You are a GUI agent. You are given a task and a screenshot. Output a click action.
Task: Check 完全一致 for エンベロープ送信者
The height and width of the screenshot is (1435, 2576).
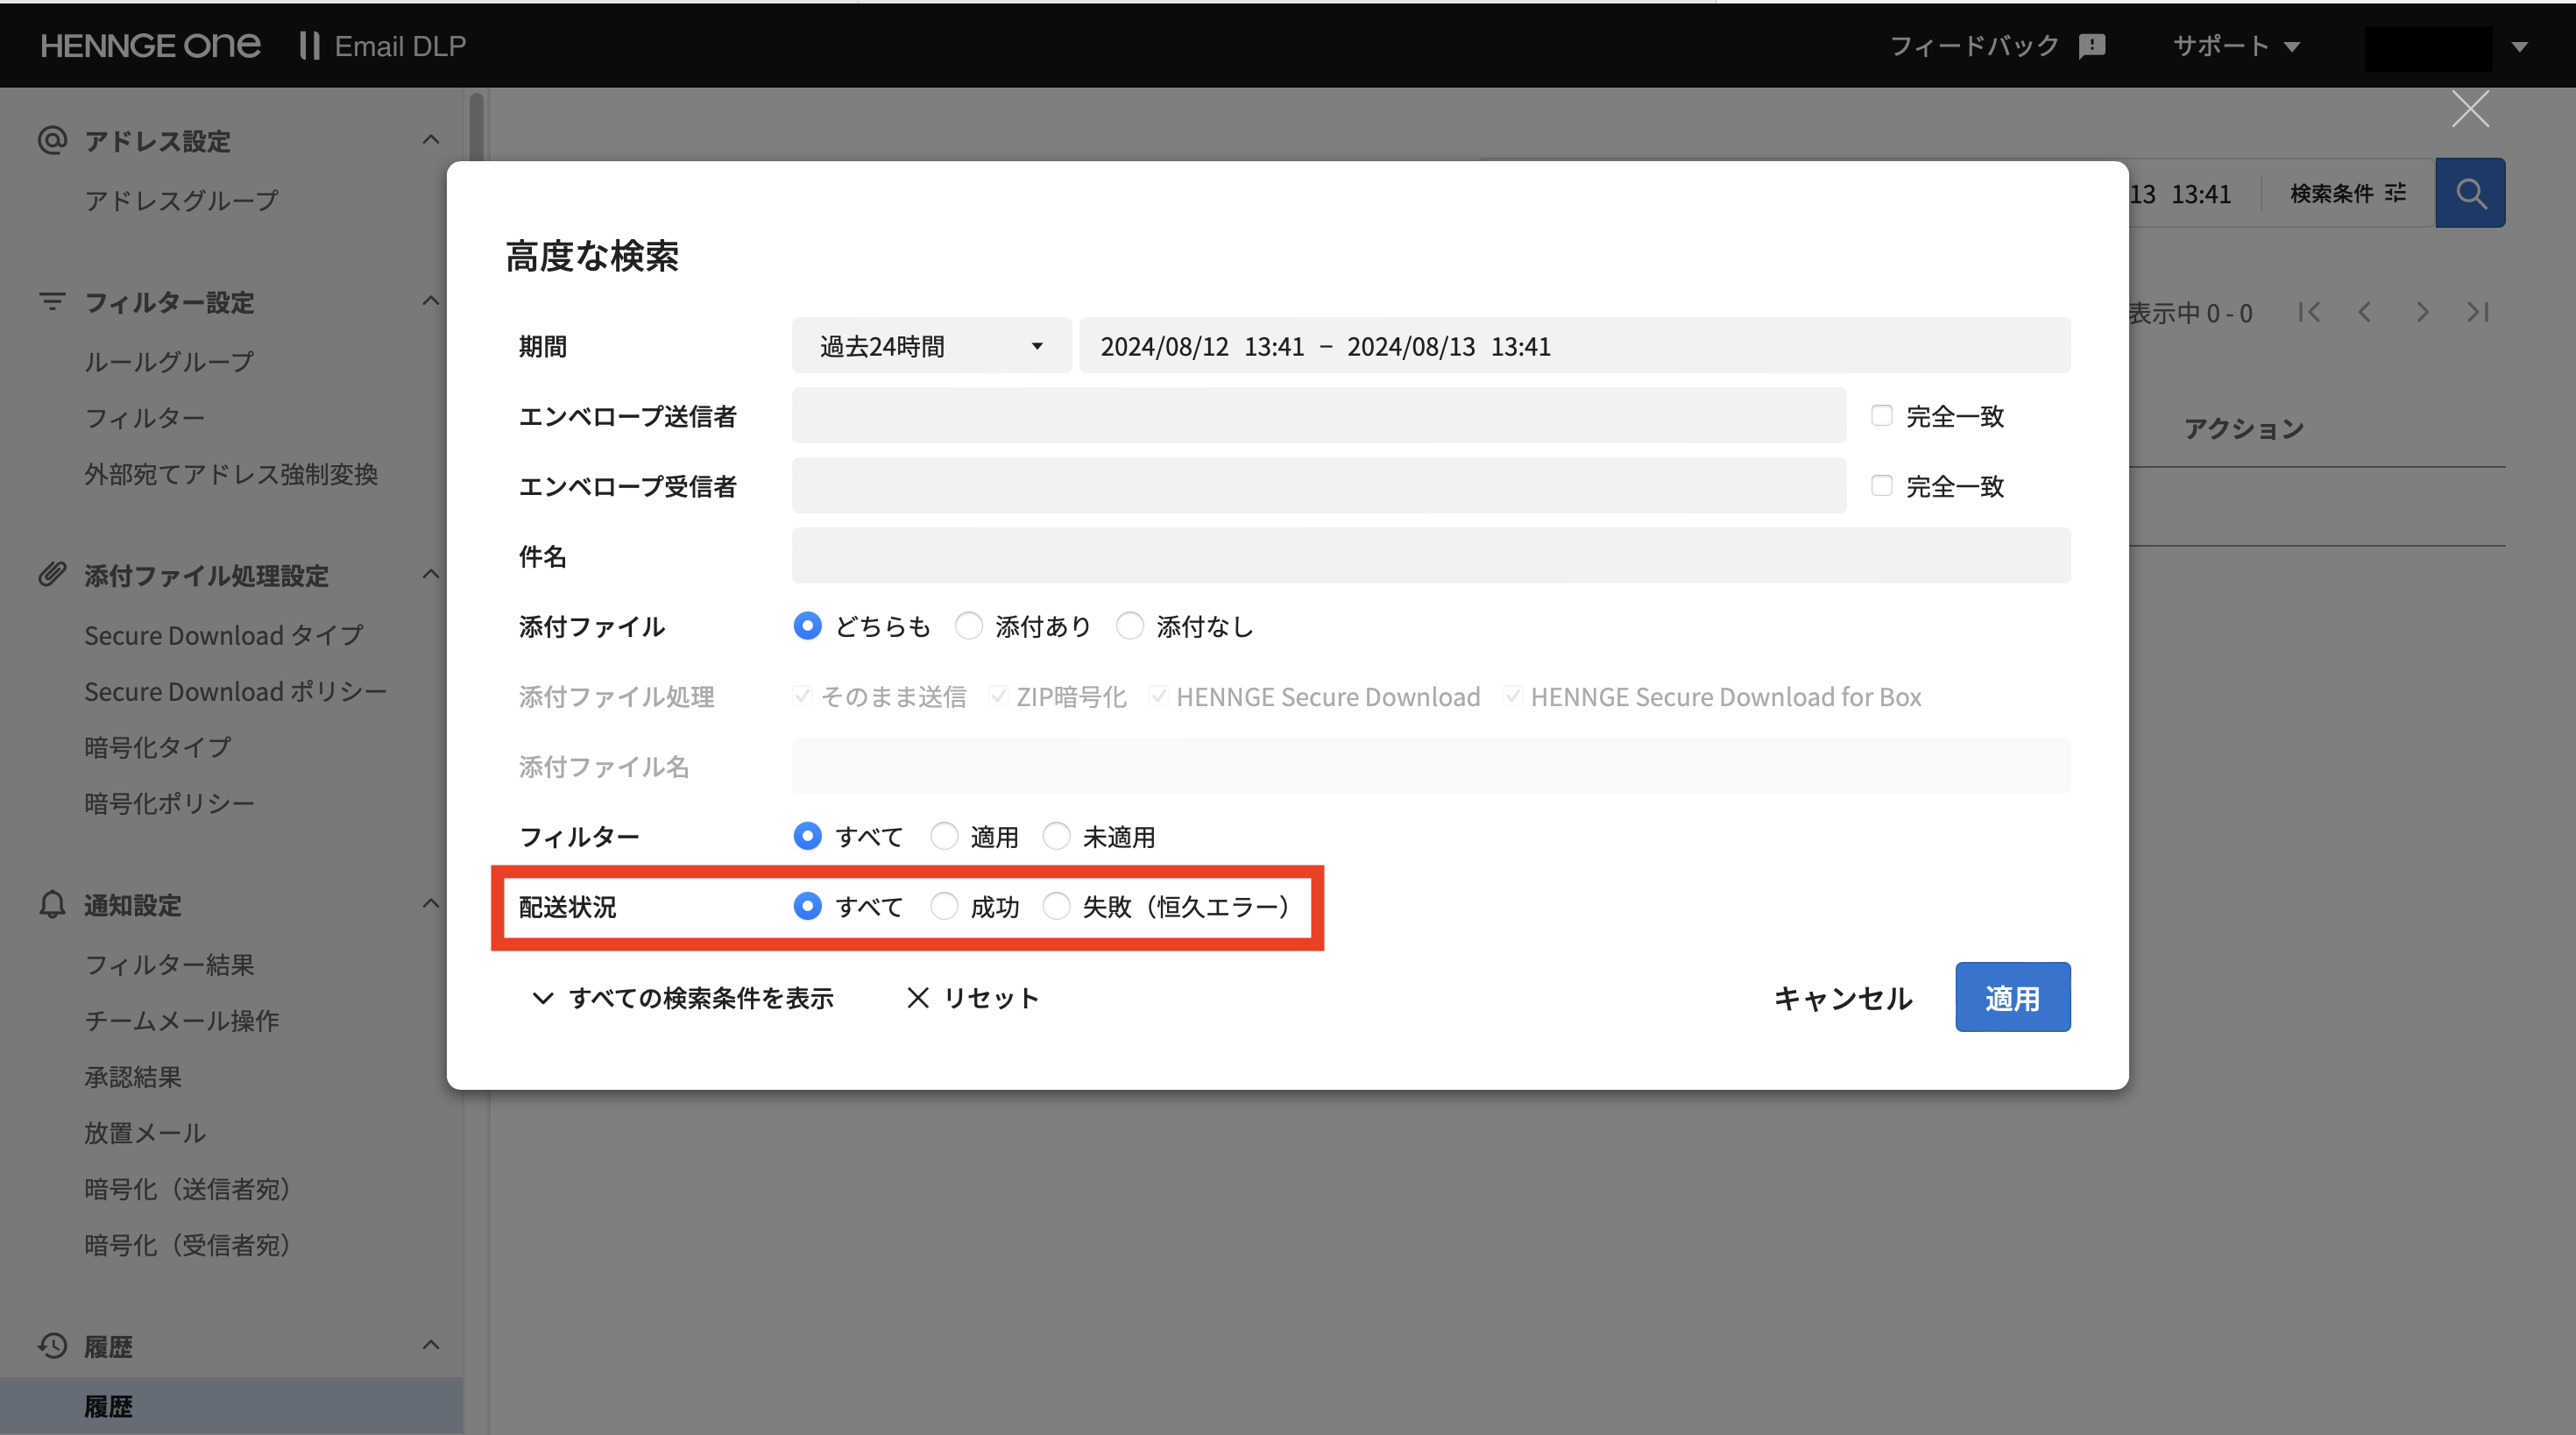pos(1882,415)
